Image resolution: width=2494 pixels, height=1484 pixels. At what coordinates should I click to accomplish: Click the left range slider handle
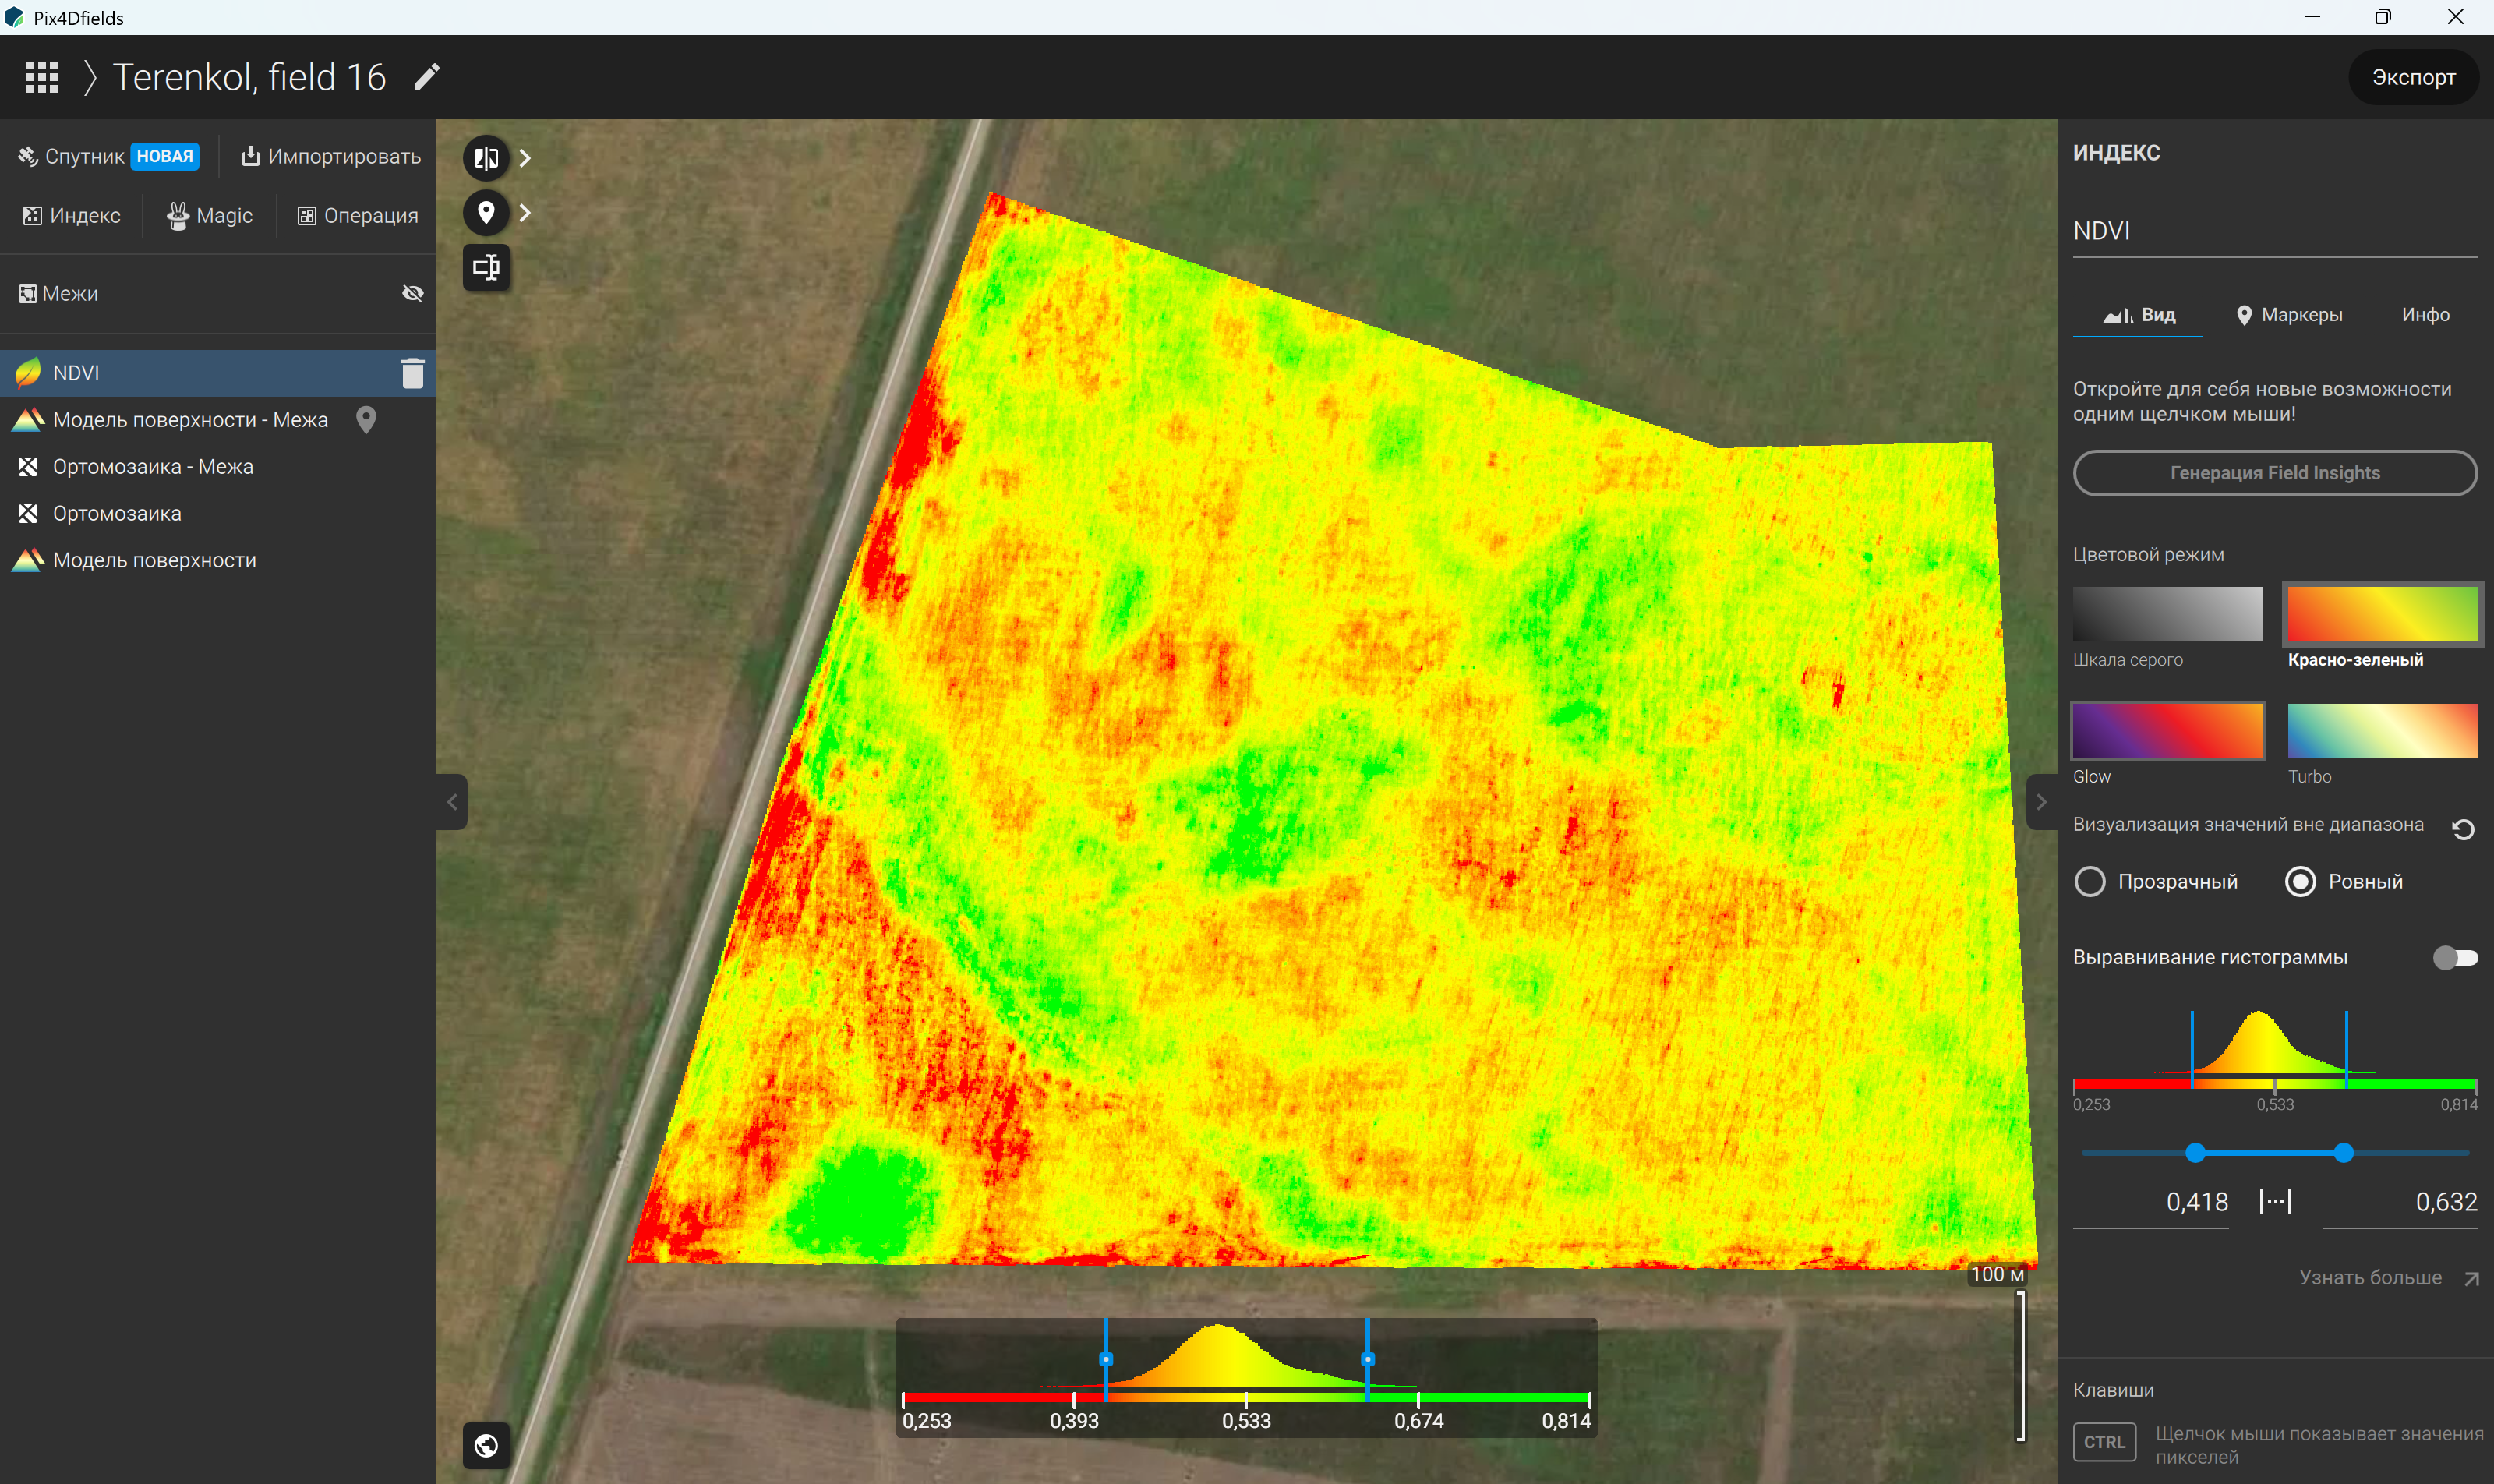pos(2195,1153)
